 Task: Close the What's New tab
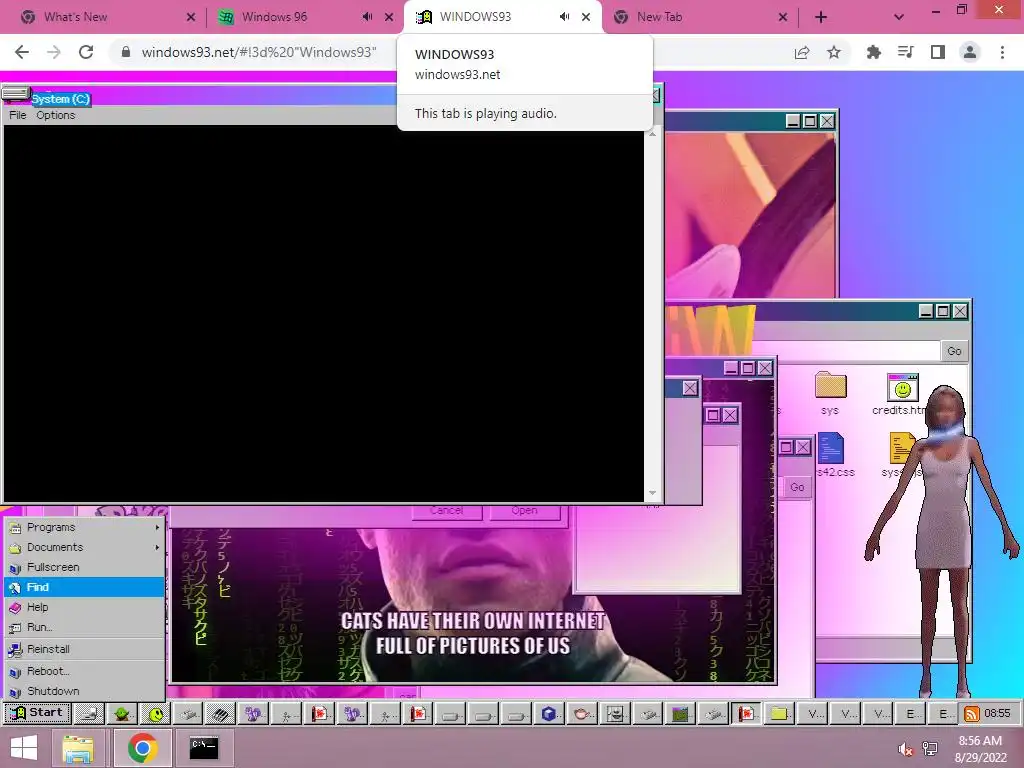click(191, 17)
